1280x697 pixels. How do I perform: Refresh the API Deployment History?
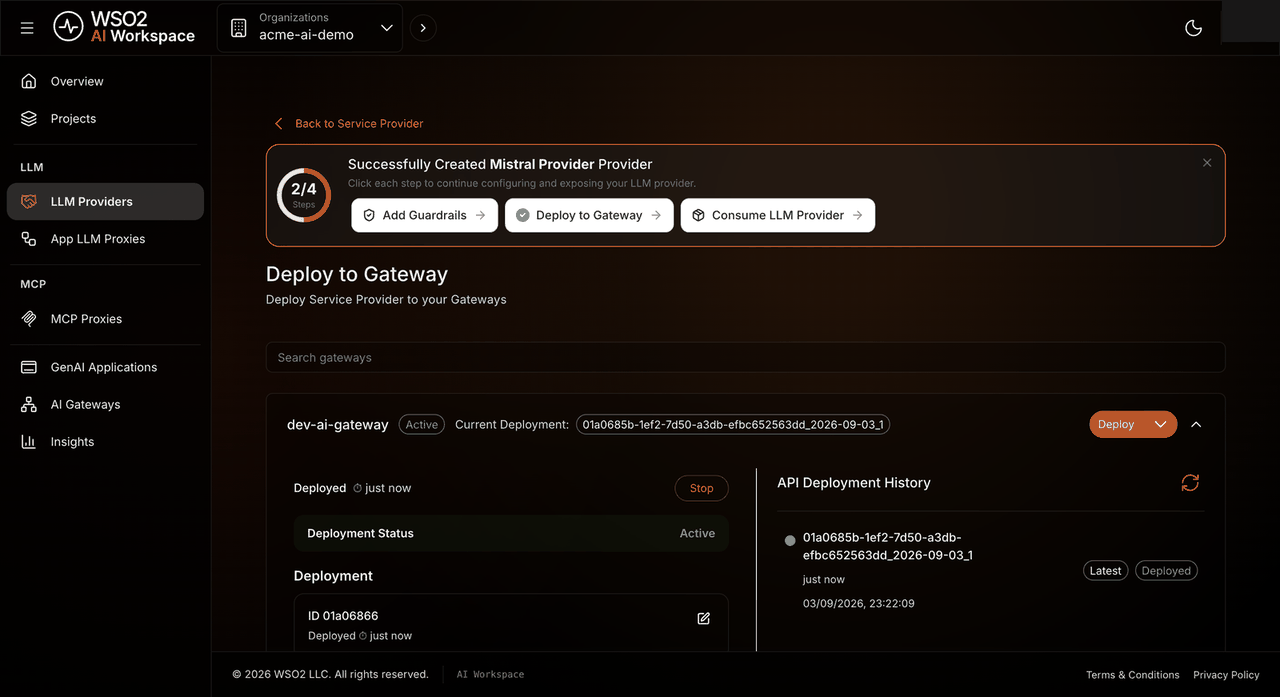(1190, 483)
